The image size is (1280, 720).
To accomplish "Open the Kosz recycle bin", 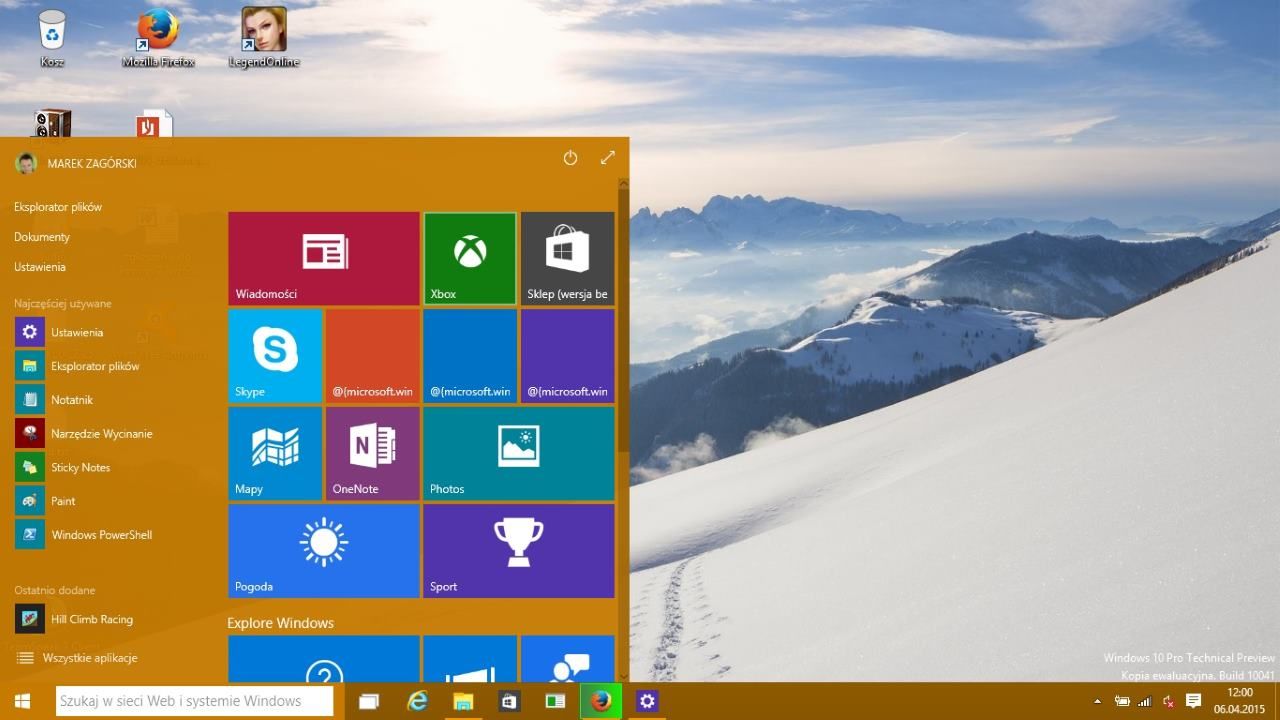I will [x=52, y=38].
